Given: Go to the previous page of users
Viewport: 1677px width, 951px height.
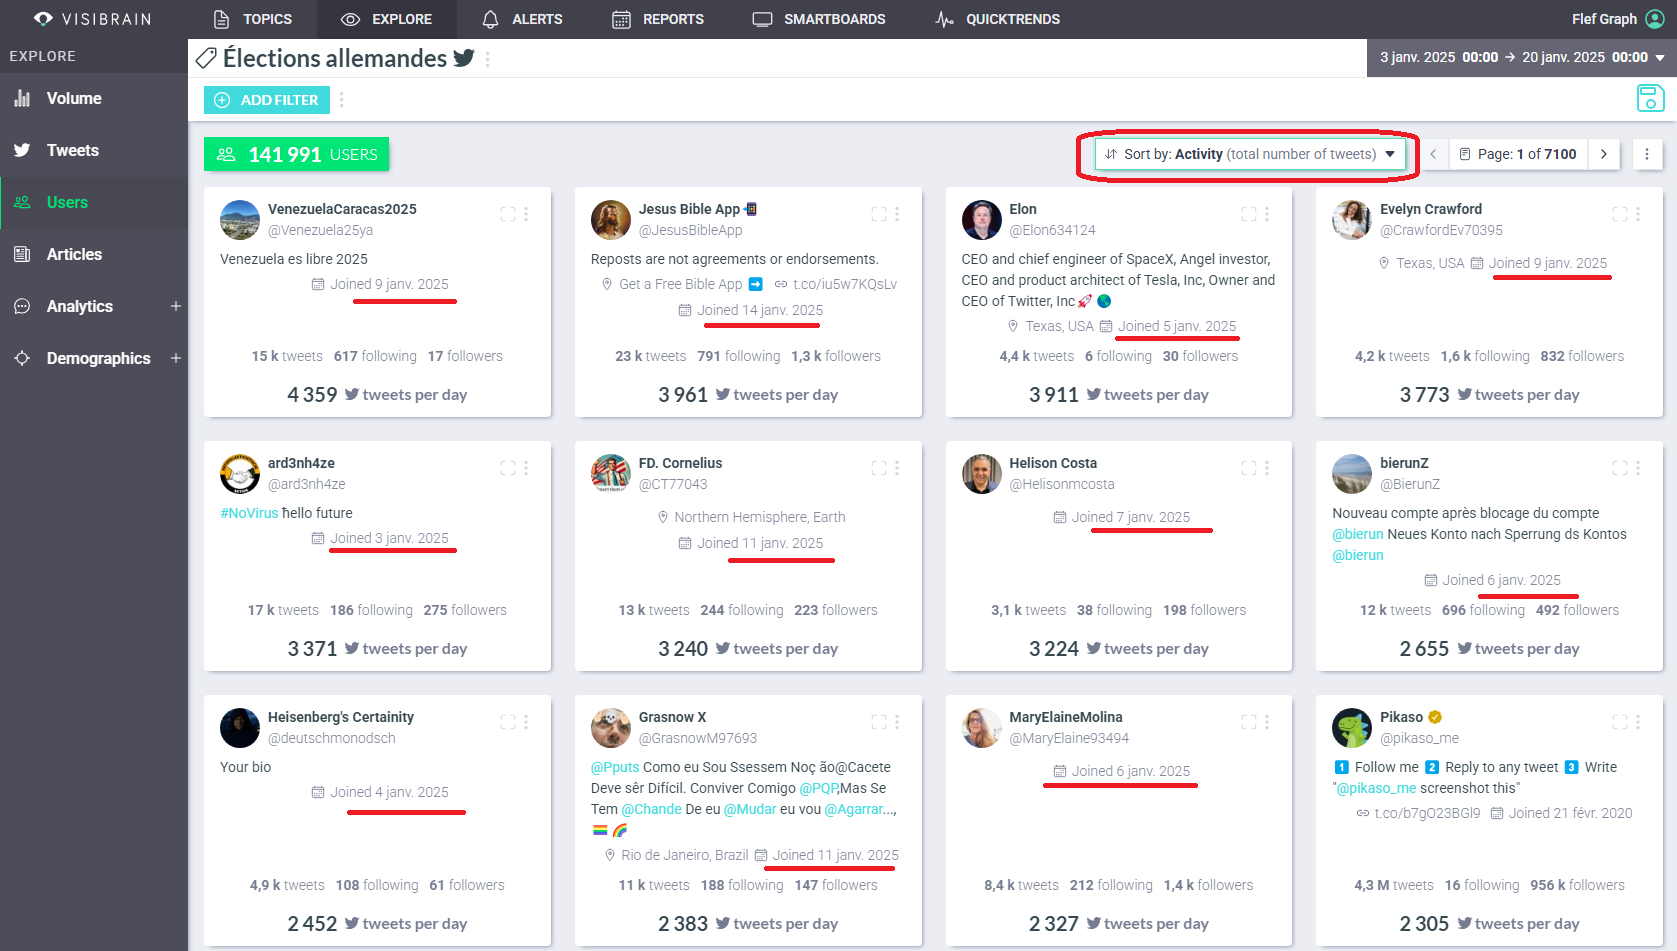Looking at the screenshot, I should point(1433,154).
